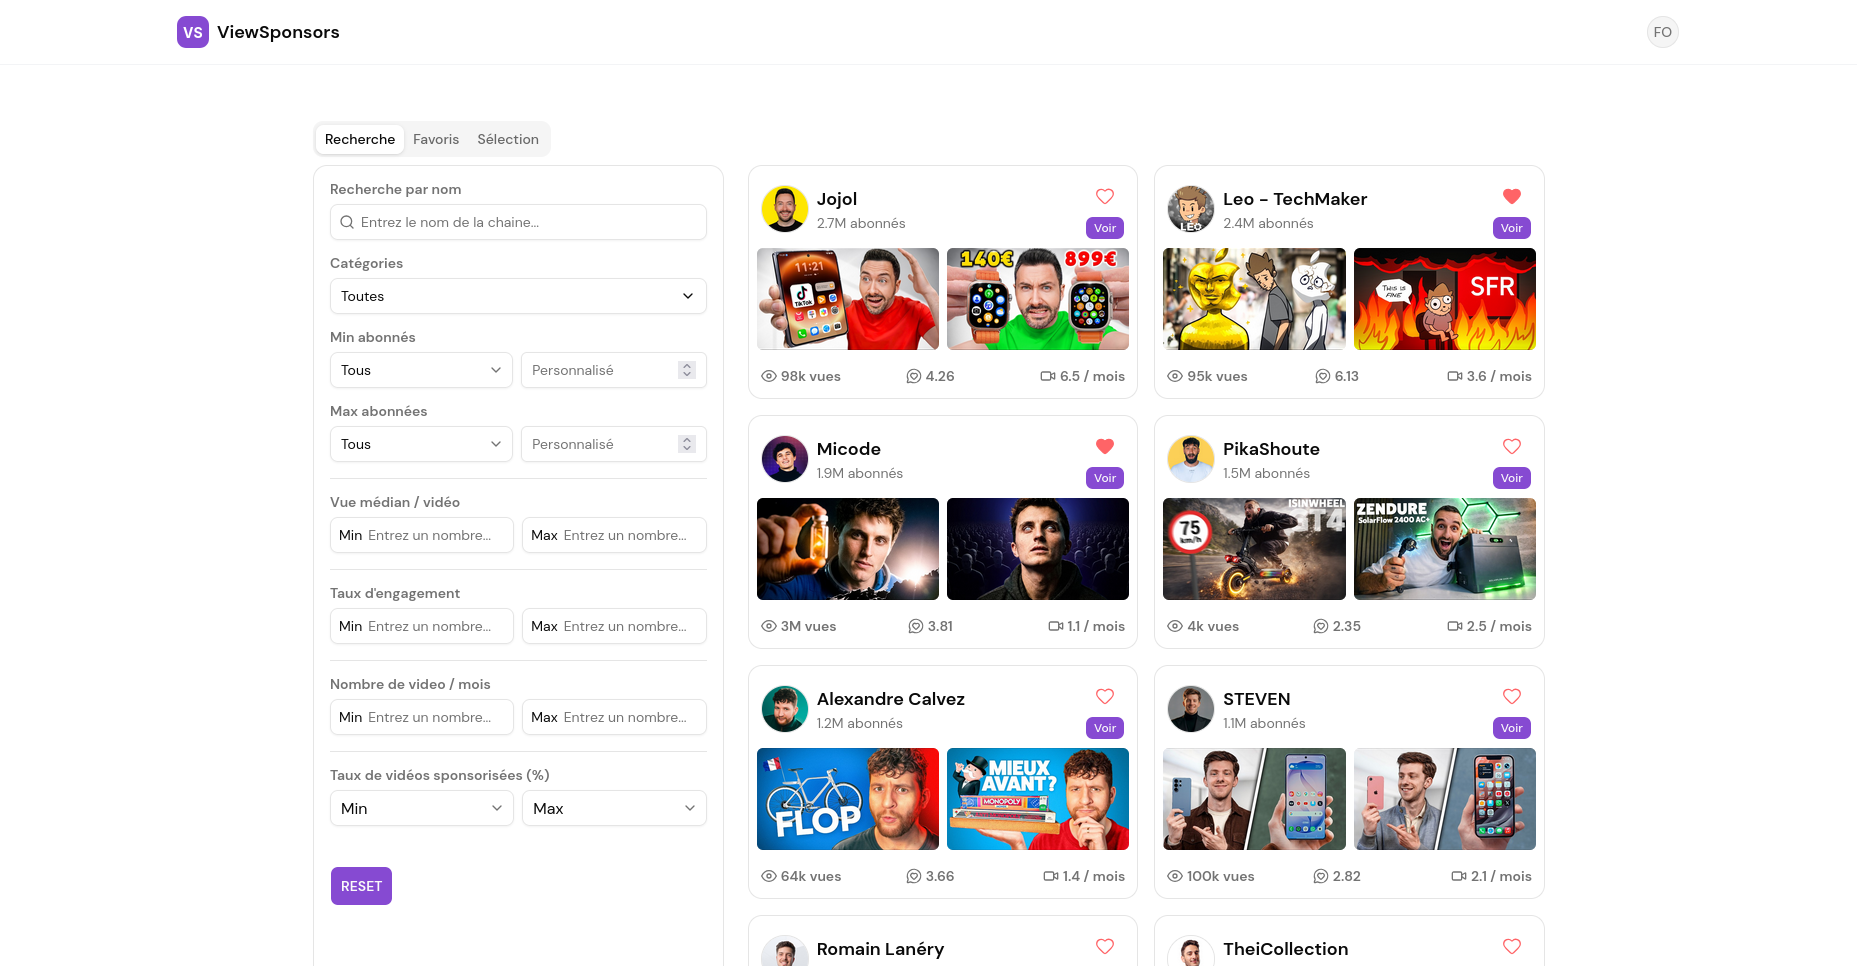Click Voir on Leo - TechMaker's card

(1512, 228)
